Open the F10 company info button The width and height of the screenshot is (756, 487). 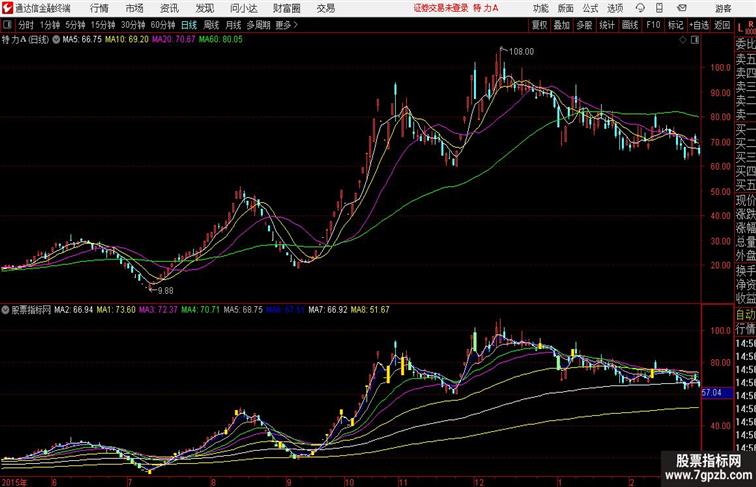[x=653, y=25]
